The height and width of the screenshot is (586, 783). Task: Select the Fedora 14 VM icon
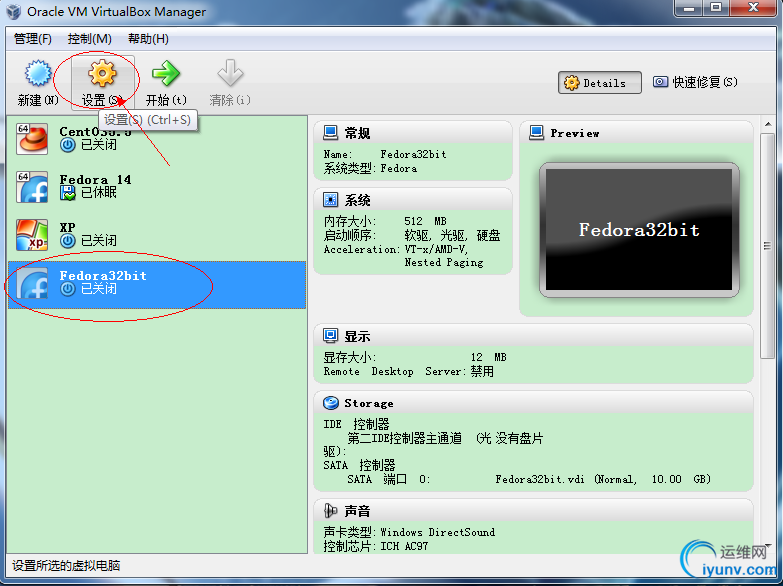pos(32,187)
